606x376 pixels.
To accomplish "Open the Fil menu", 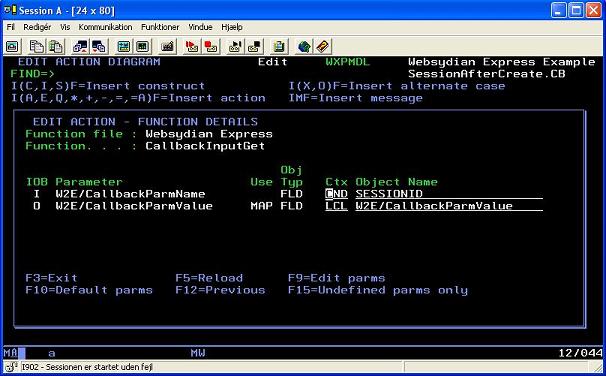I will click(10, 27).
